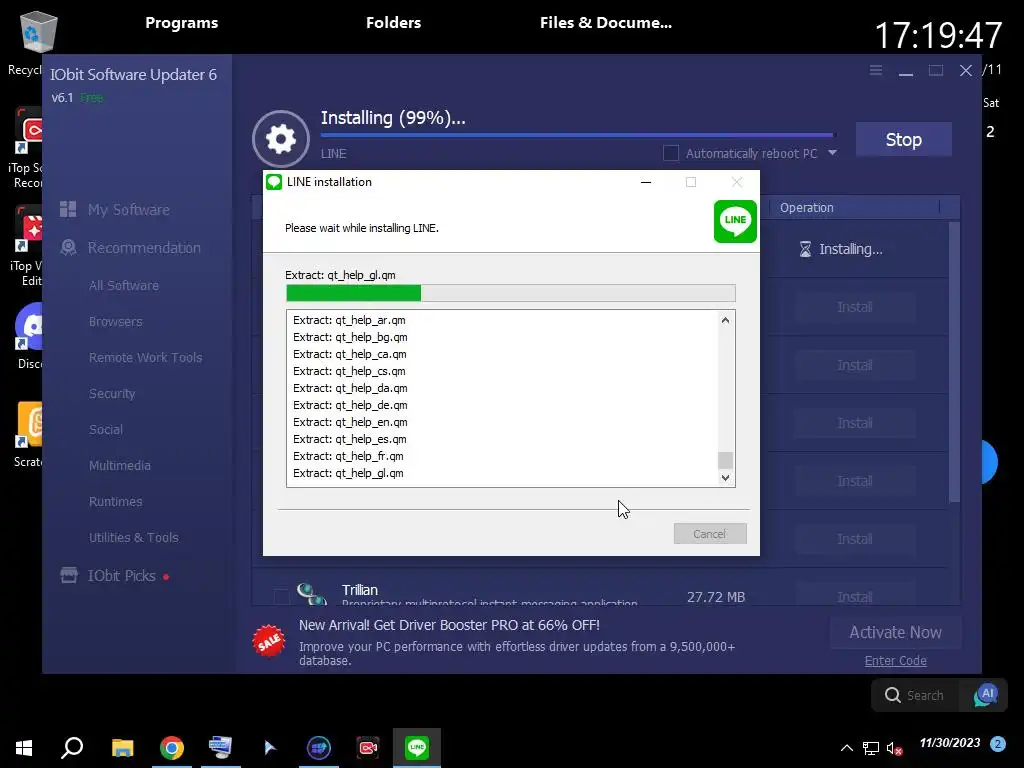Click the Operation column header

tap(807, 207)
